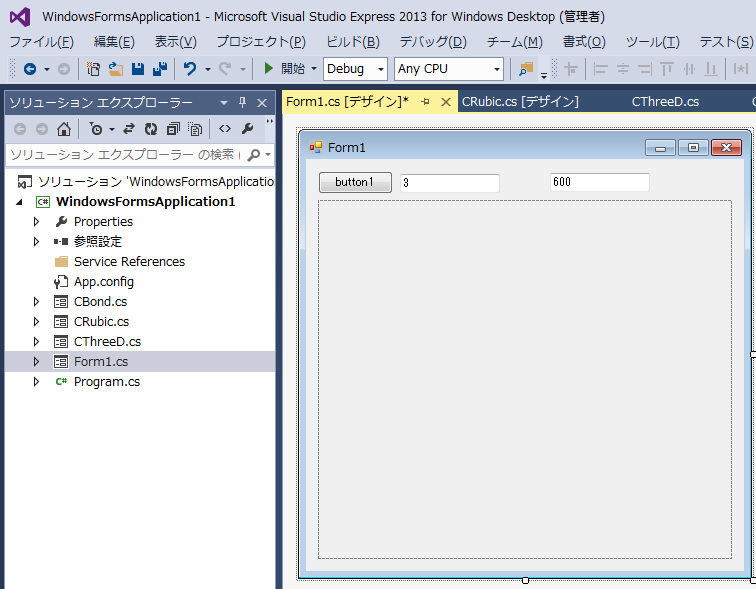Expand the CBond.cs node
This screenshot has width=756, height=589.
pos(36,302)
